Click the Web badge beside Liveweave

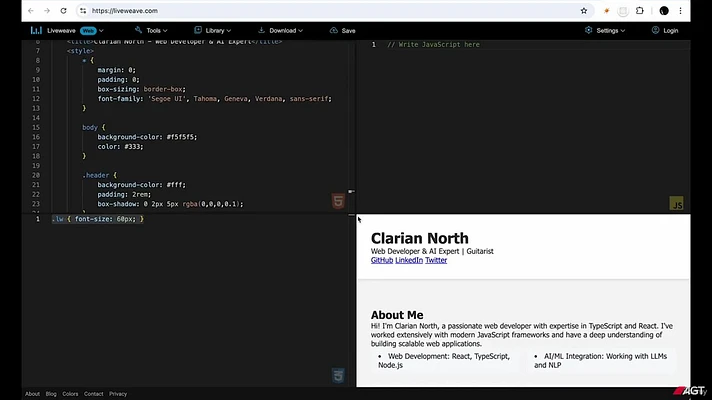88,31
